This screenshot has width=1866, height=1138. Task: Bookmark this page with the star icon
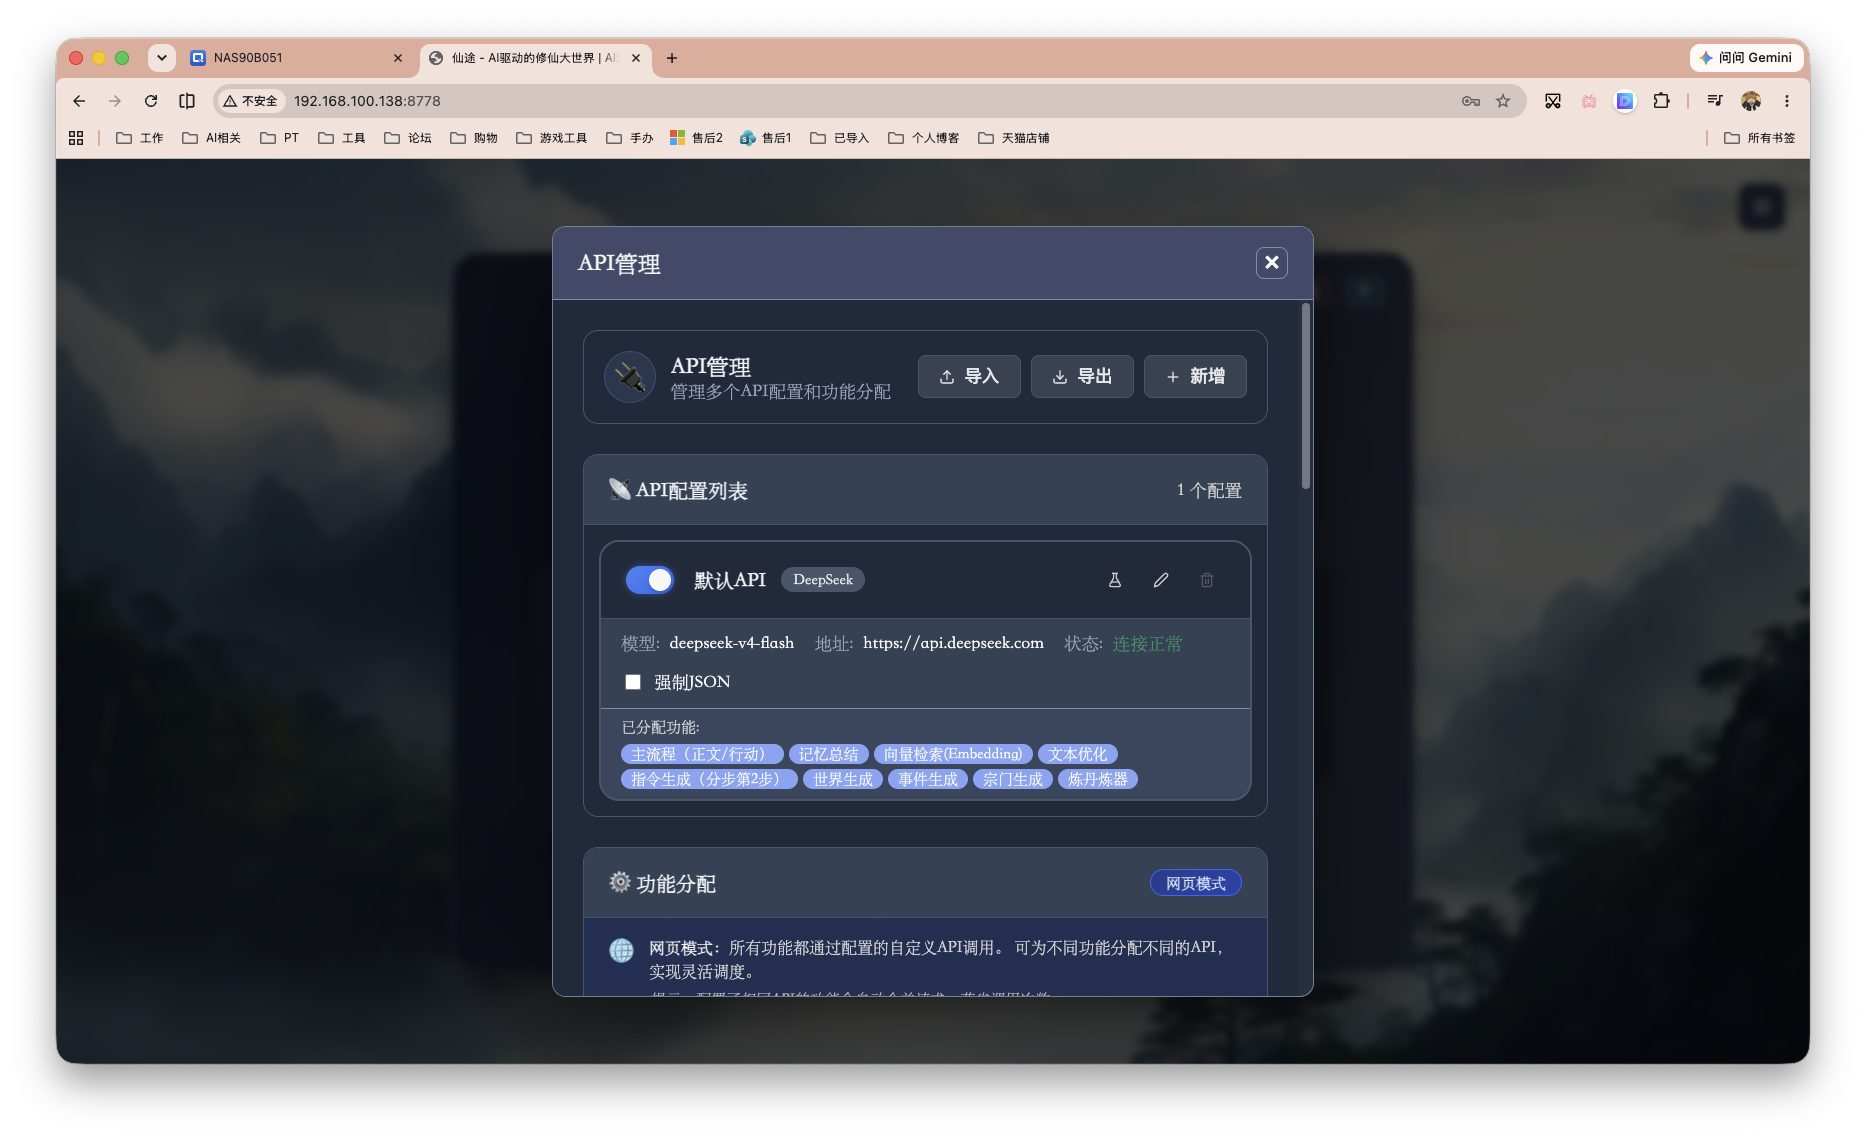(1503, 101)
